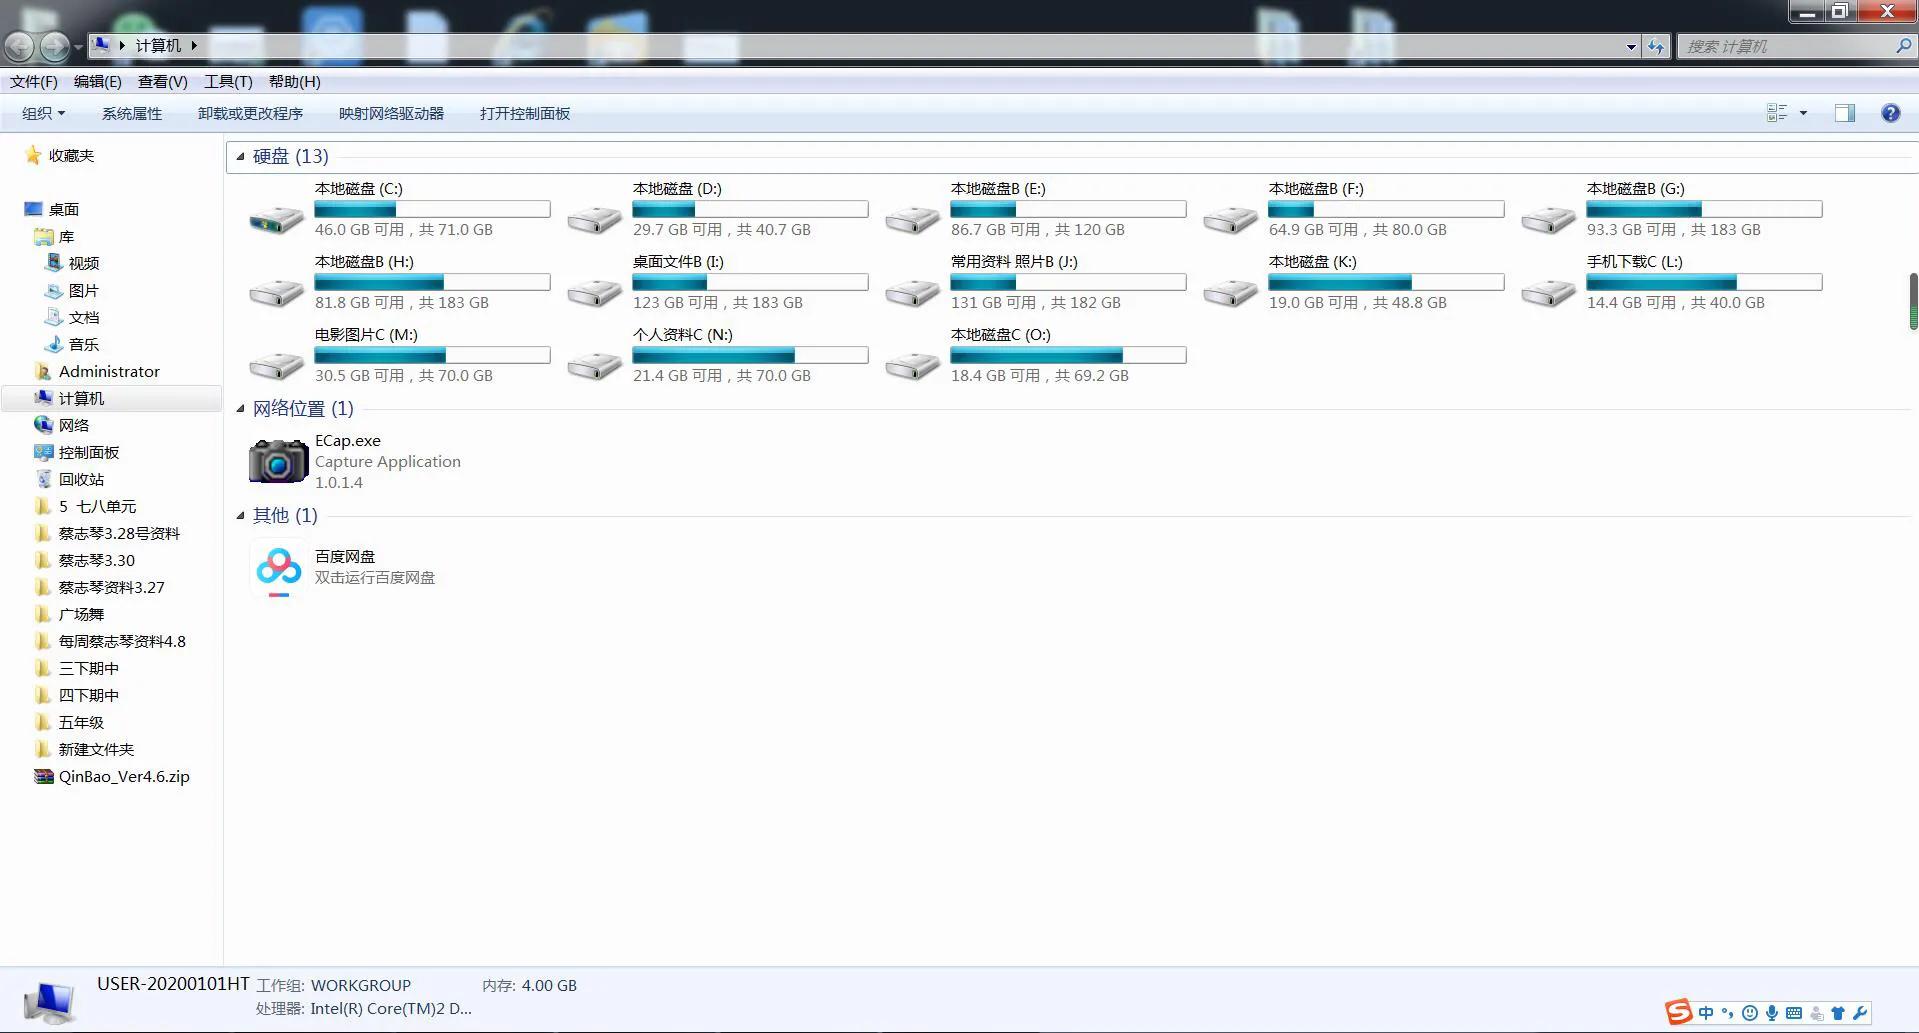
Task: Open 控制面板 in the navigation pane
Action: click(89, 452)
